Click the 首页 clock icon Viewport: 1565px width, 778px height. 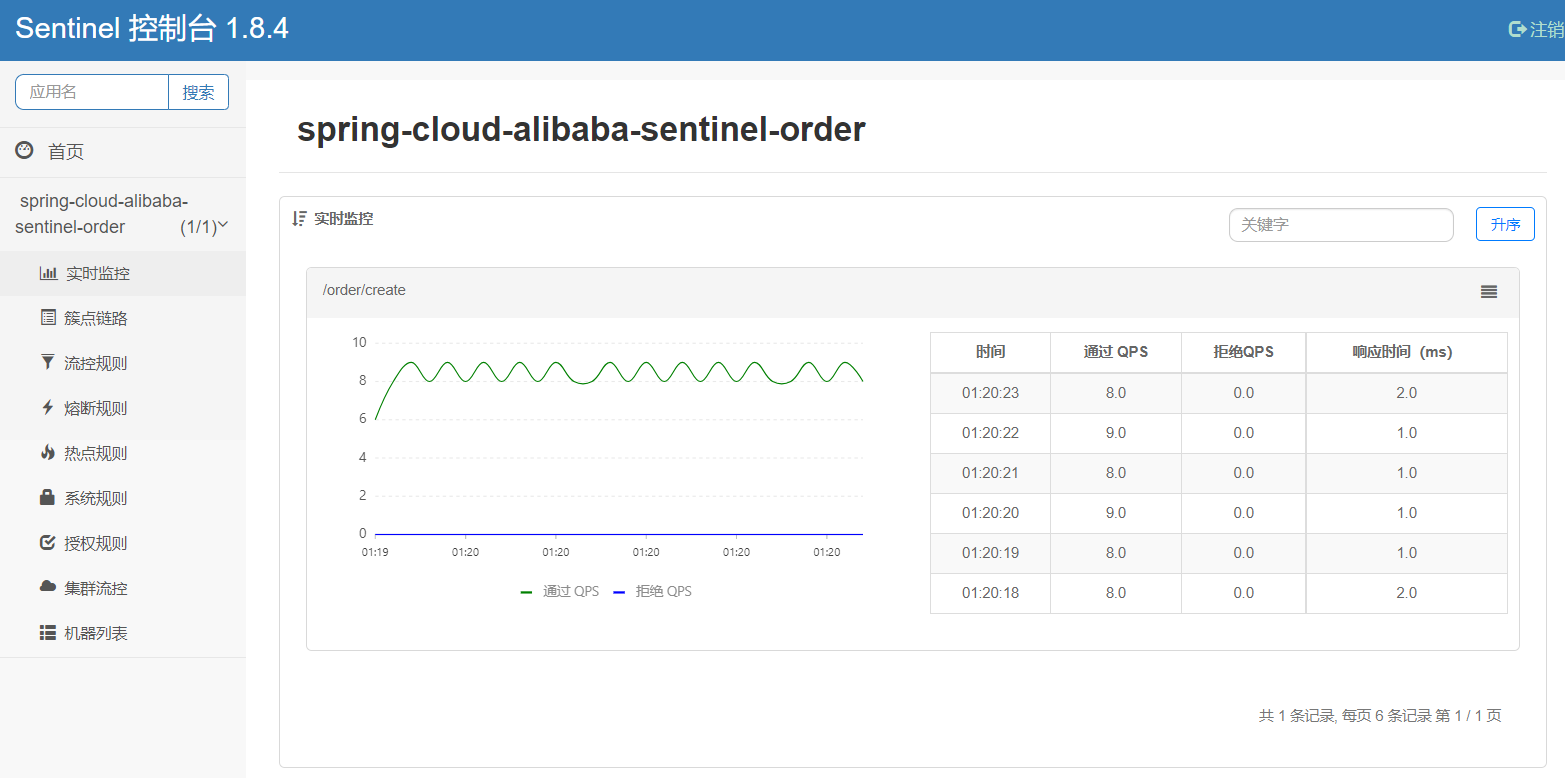pos(23,150)
